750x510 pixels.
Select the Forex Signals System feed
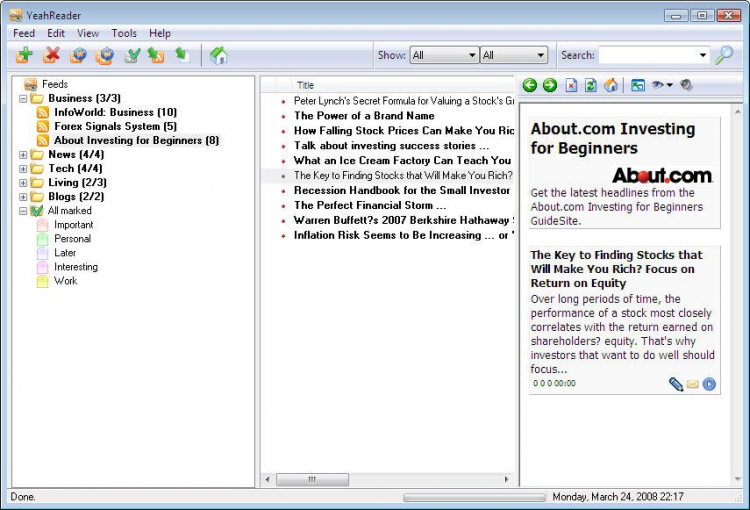coord(115,126)
